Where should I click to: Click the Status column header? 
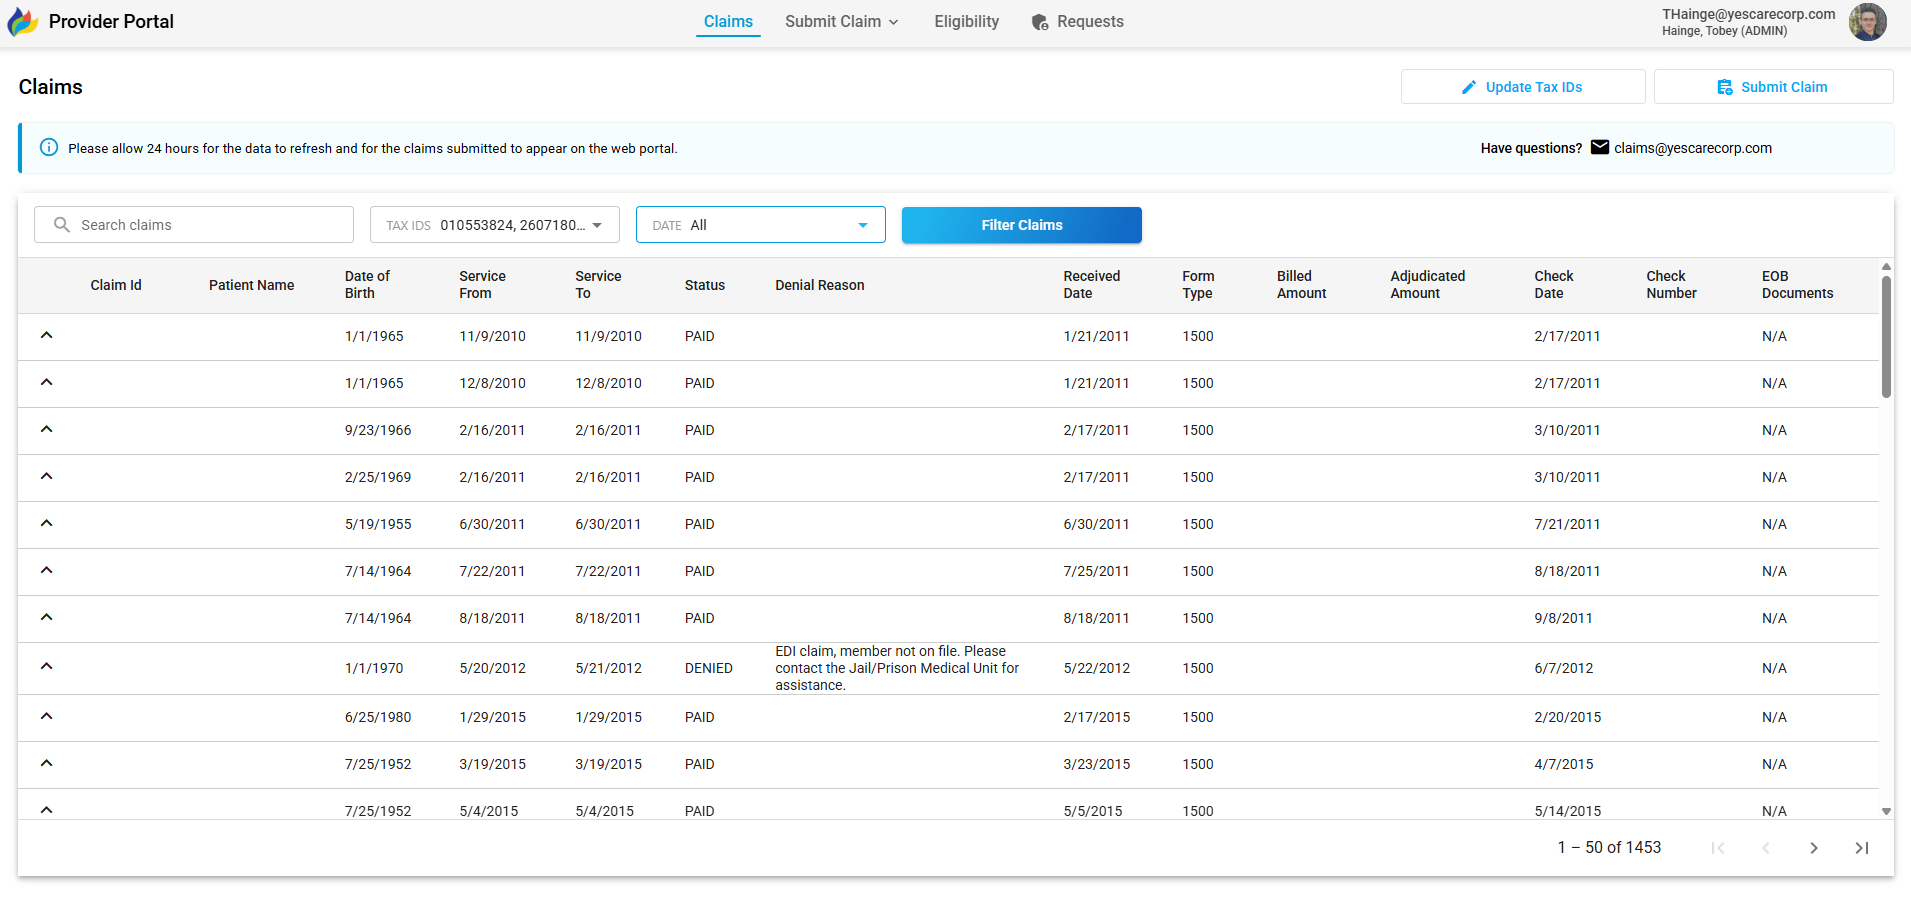[705, 285]
